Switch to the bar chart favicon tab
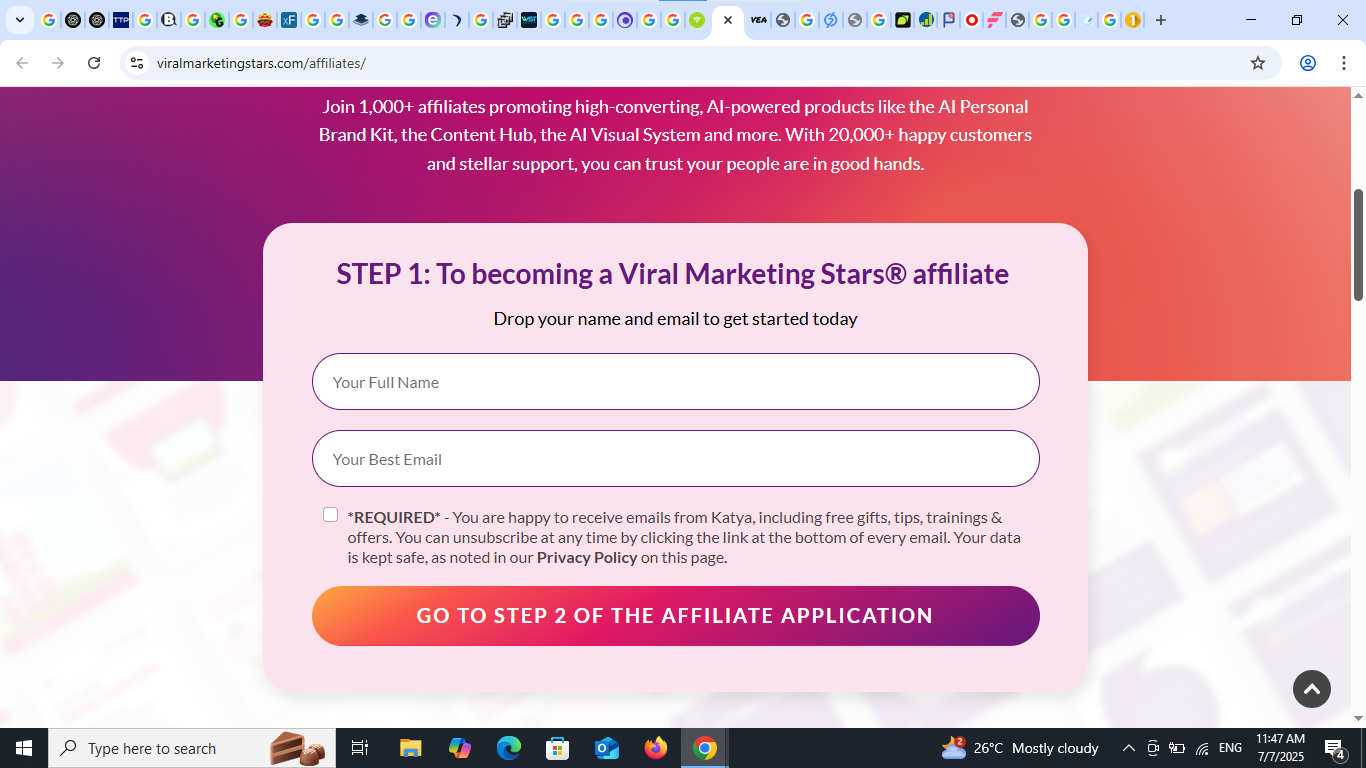 coord(926,20)
